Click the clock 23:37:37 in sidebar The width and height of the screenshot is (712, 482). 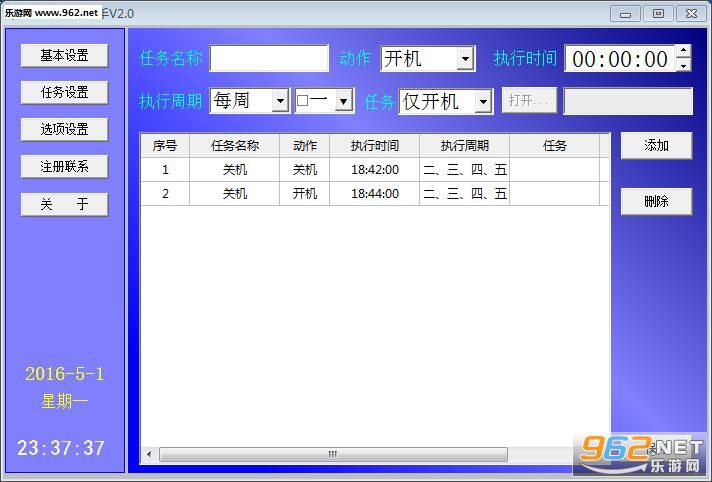coord(61,448)
